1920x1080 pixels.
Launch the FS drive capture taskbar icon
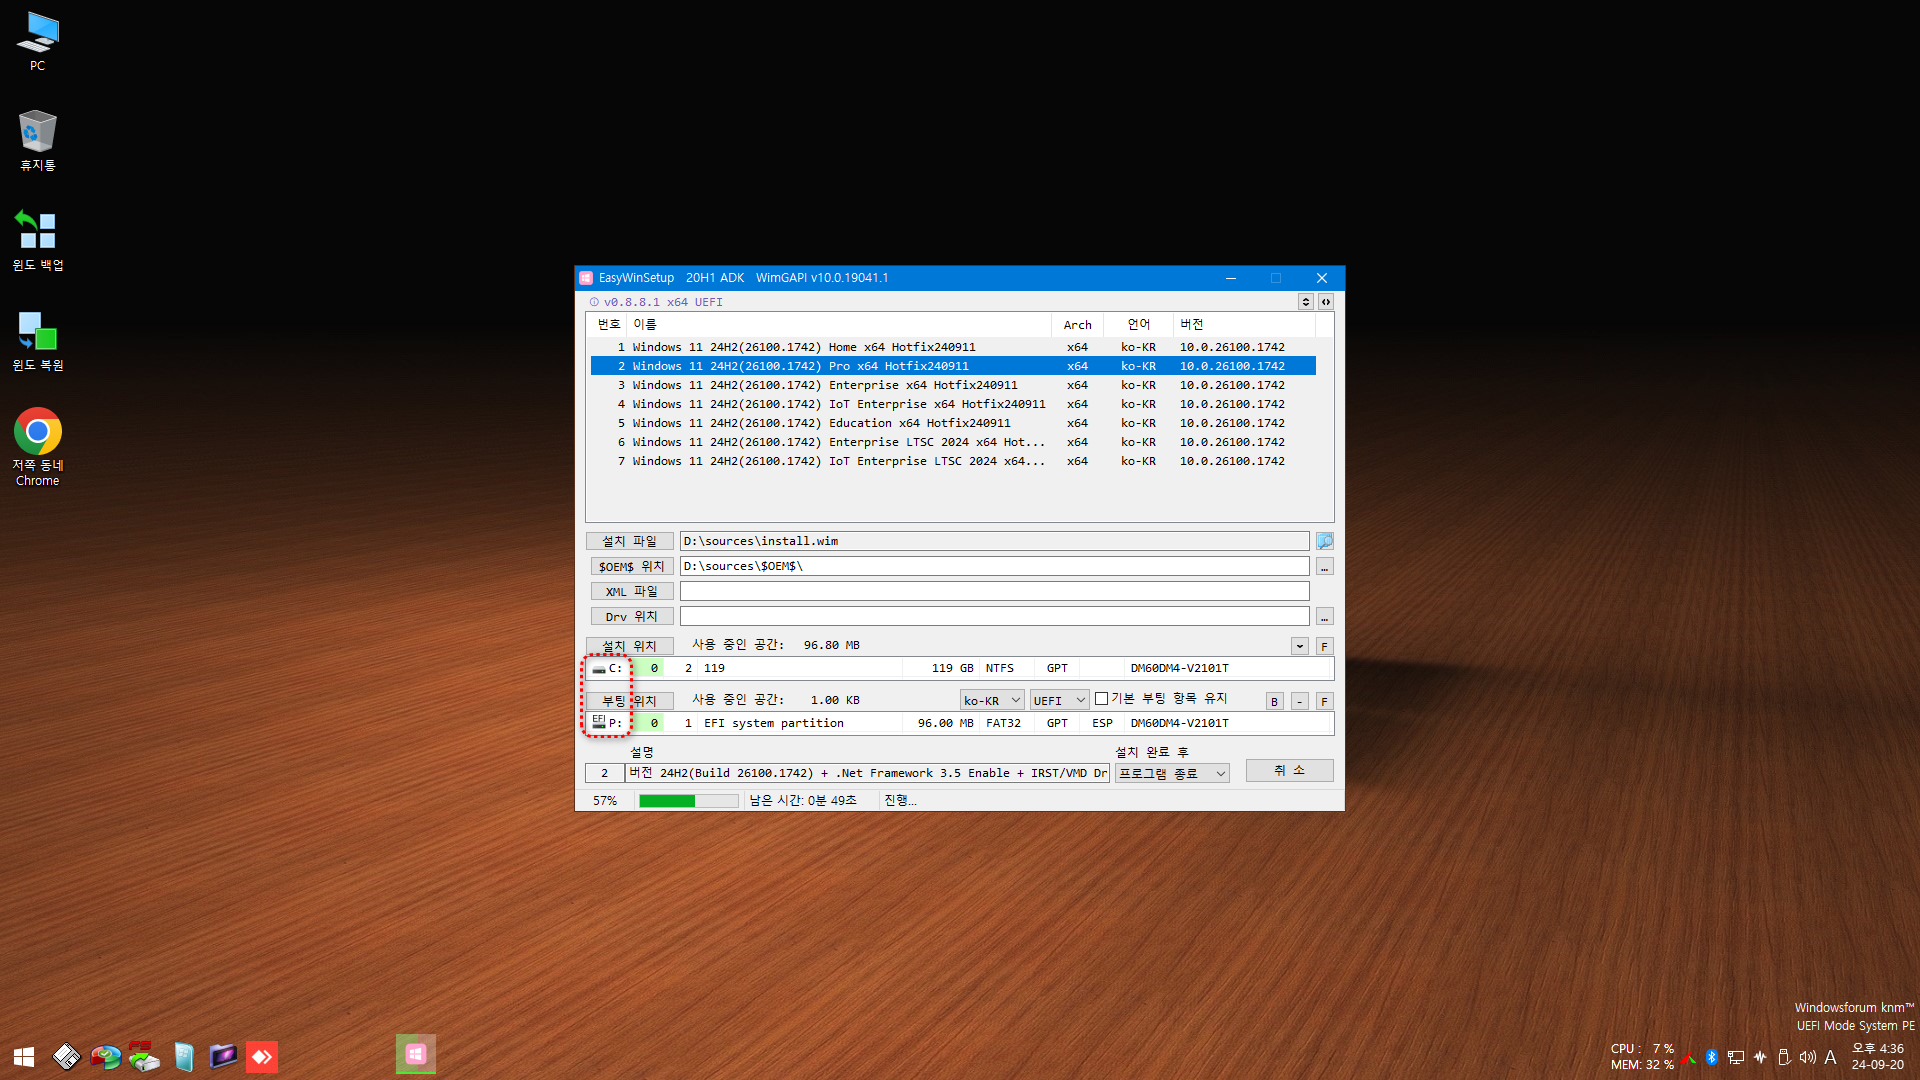coord(144,1056)
